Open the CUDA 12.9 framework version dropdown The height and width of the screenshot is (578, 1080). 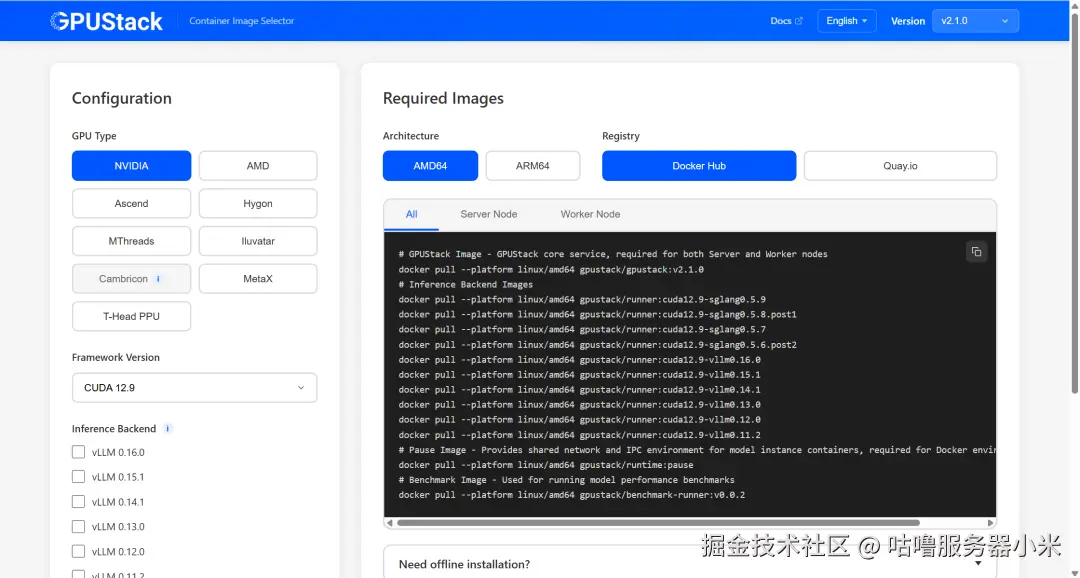coord(194,388)
